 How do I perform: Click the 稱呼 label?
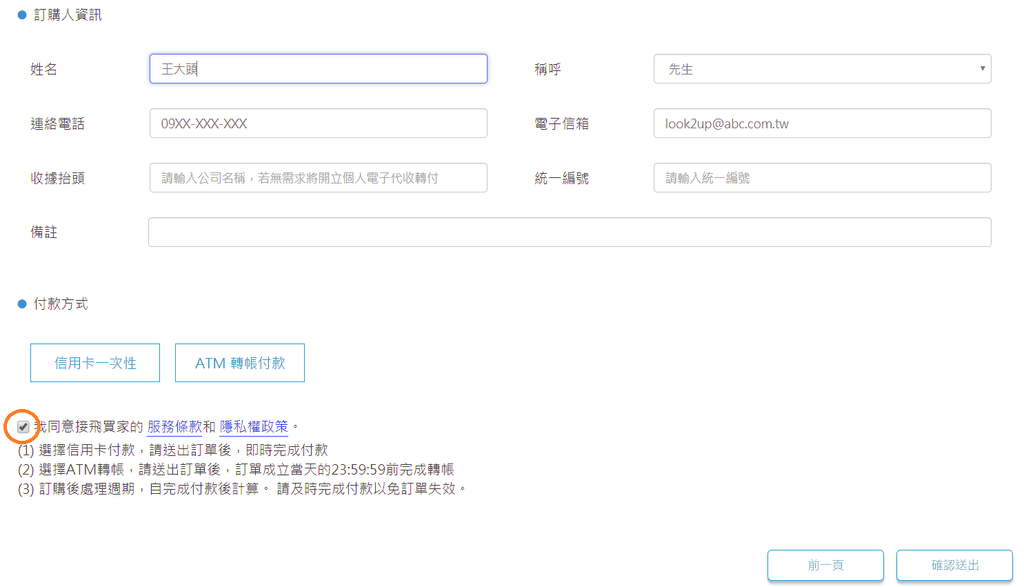(x=548, y=69)
